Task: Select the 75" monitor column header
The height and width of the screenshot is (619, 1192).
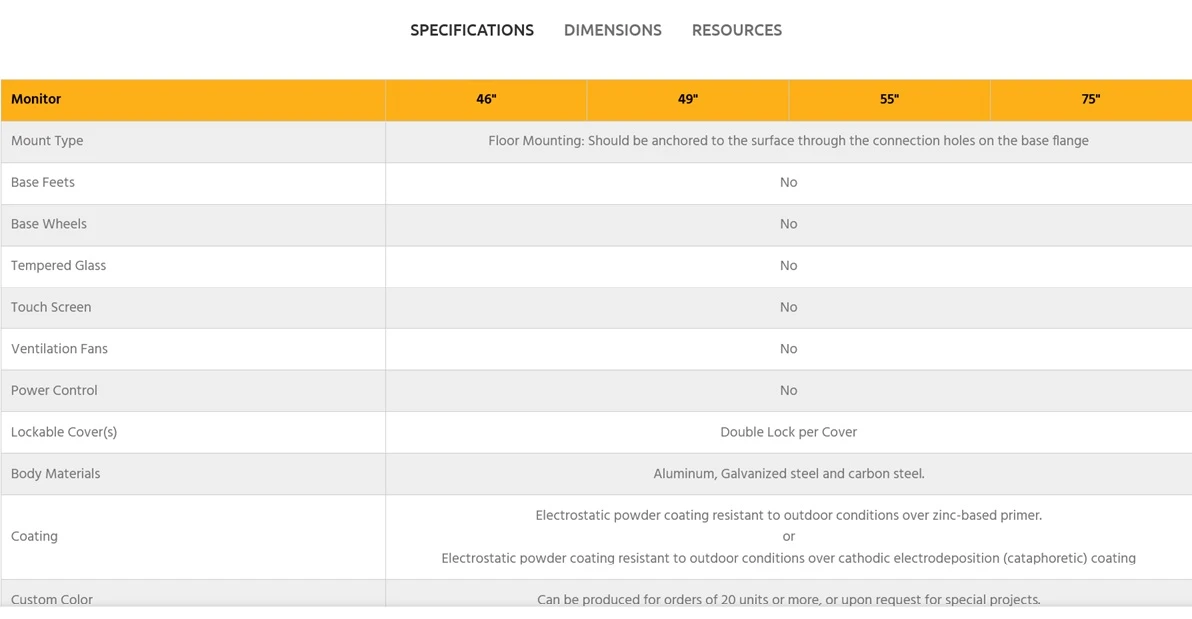Action: (1090, 99)
